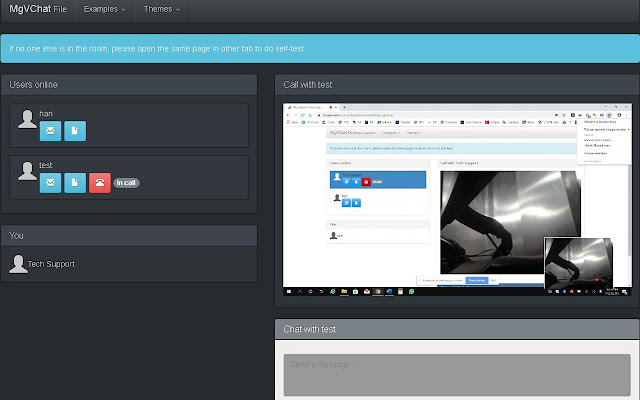640x400 pixels.
Task: Click test's user avatar icon
Action: pyautogui.click(x=27, y=171)
